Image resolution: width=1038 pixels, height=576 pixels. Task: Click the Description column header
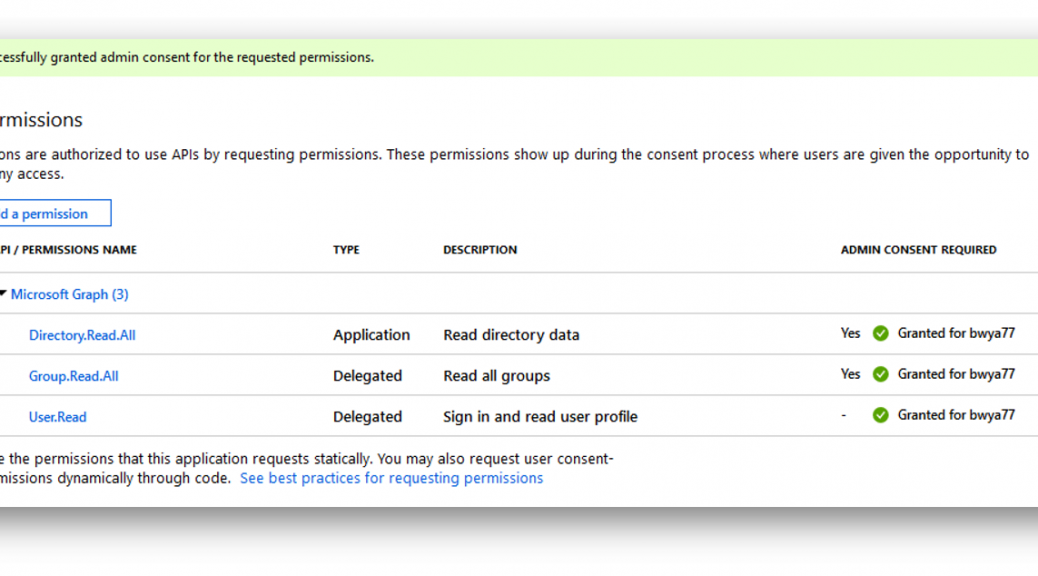pos(480,250)
